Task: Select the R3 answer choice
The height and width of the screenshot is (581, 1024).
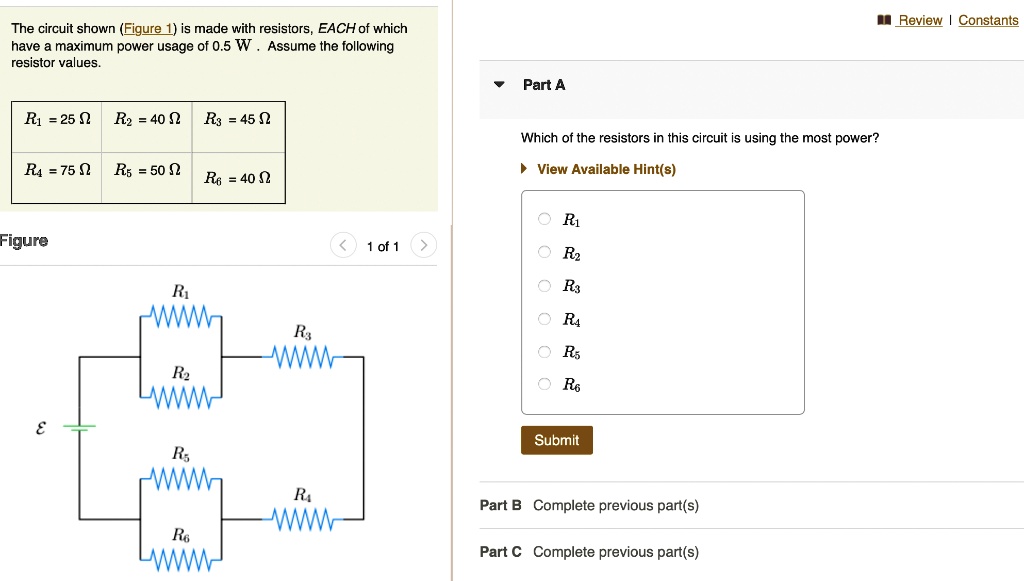Action: click(x=544, y=286)
